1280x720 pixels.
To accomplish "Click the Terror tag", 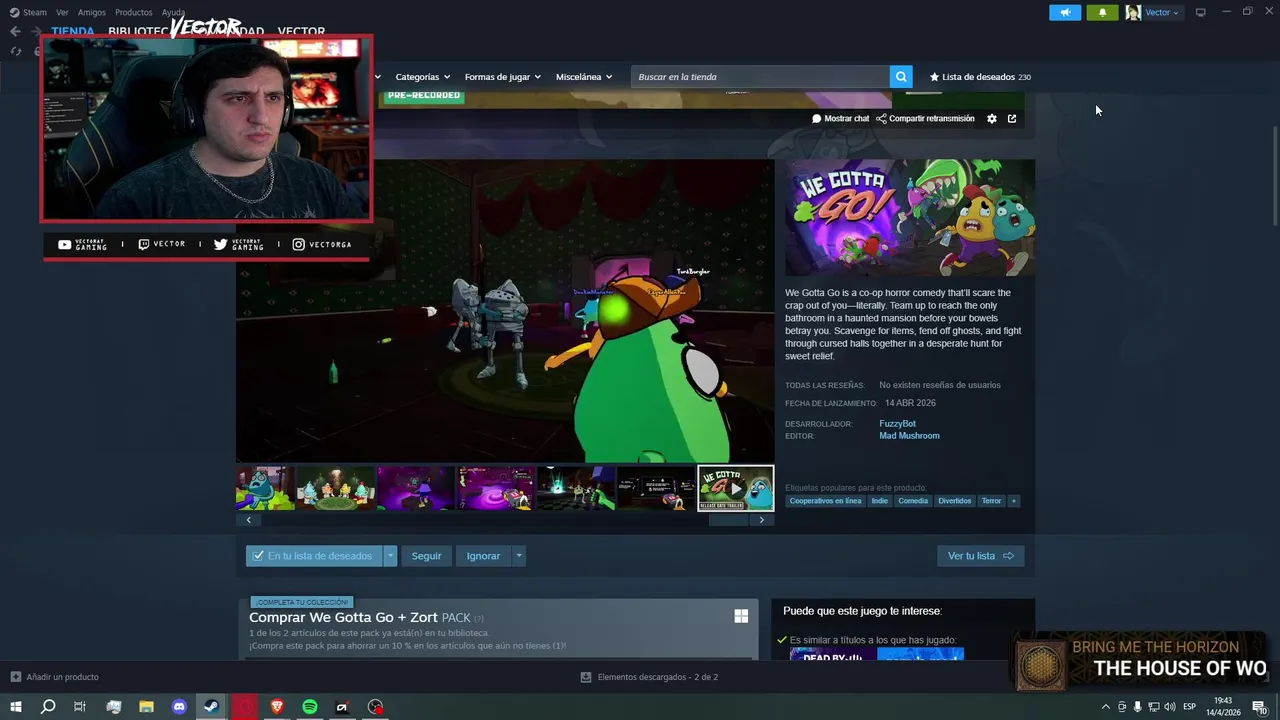I will (x=991, y=501).
